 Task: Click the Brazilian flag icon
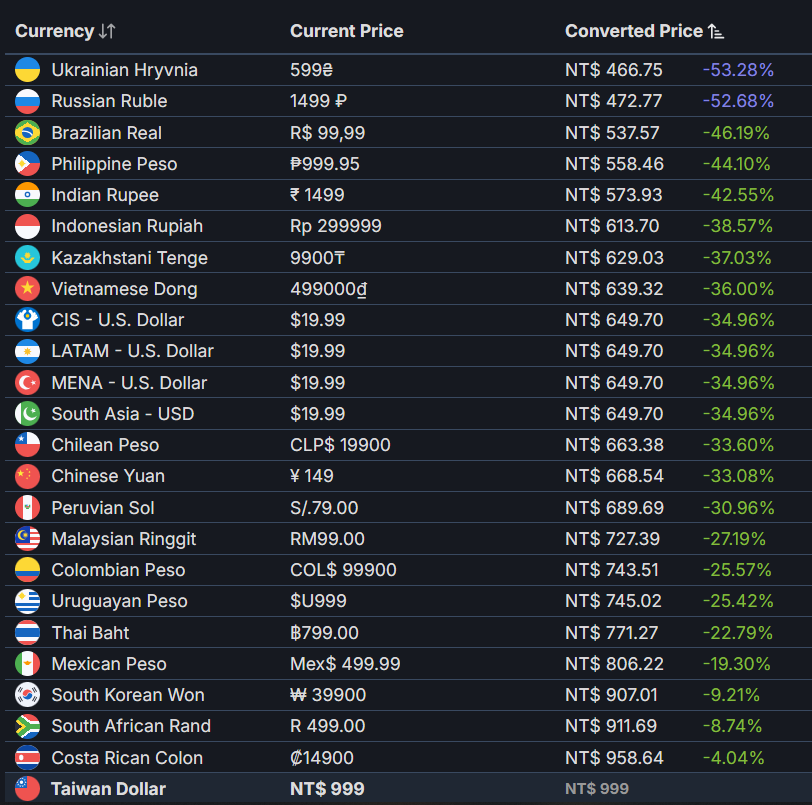point(27,133)
